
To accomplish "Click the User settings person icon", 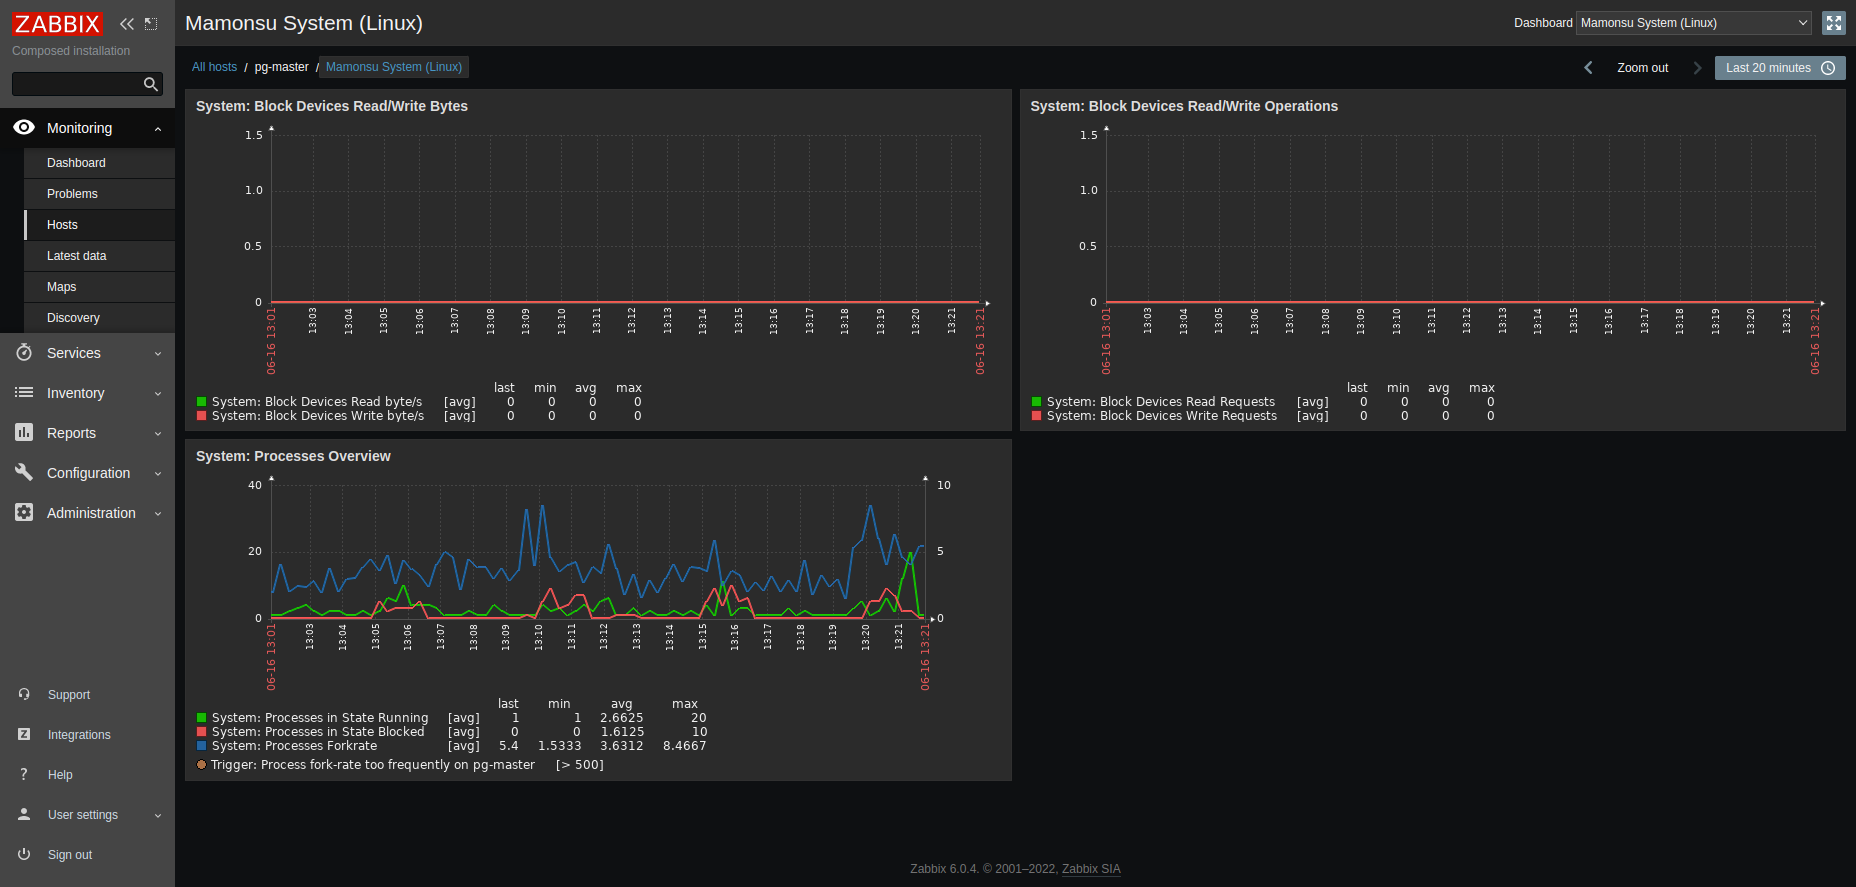I will pyautogui.click(x=24, y=814).
